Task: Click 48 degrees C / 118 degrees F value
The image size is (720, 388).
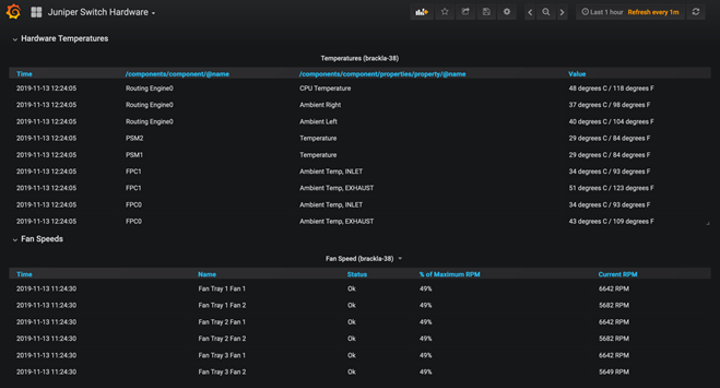Action: [x=611, y=89]
